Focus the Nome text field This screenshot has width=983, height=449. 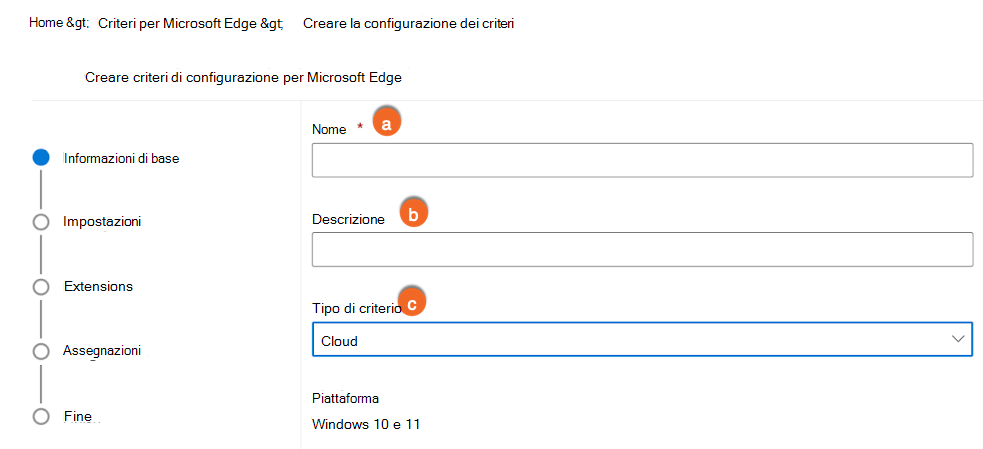642,160
